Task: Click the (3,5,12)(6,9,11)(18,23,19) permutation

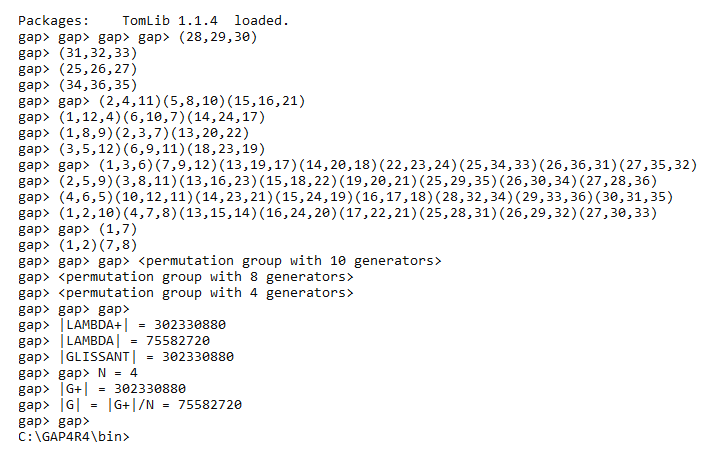Action: [162, 149]
